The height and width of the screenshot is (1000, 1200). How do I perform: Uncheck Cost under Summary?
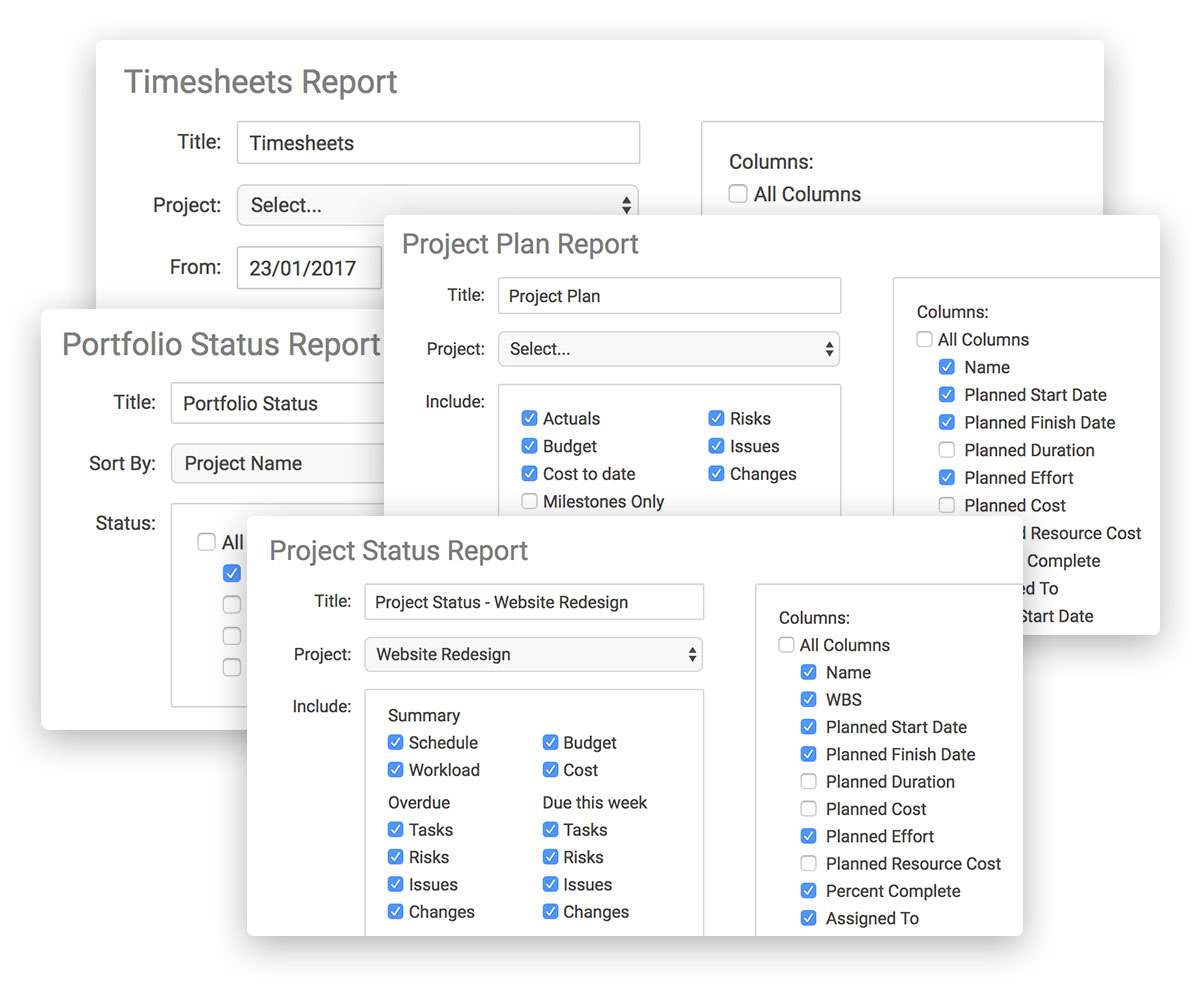(x=551, y=770)
